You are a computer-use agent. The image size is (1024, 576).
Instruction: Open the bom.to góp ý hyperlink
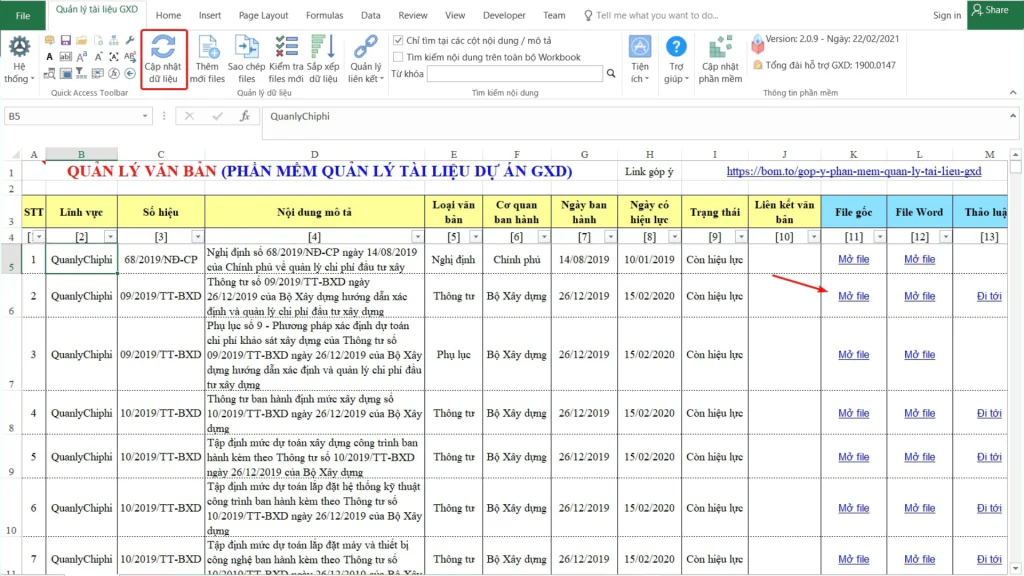[854, 171]
